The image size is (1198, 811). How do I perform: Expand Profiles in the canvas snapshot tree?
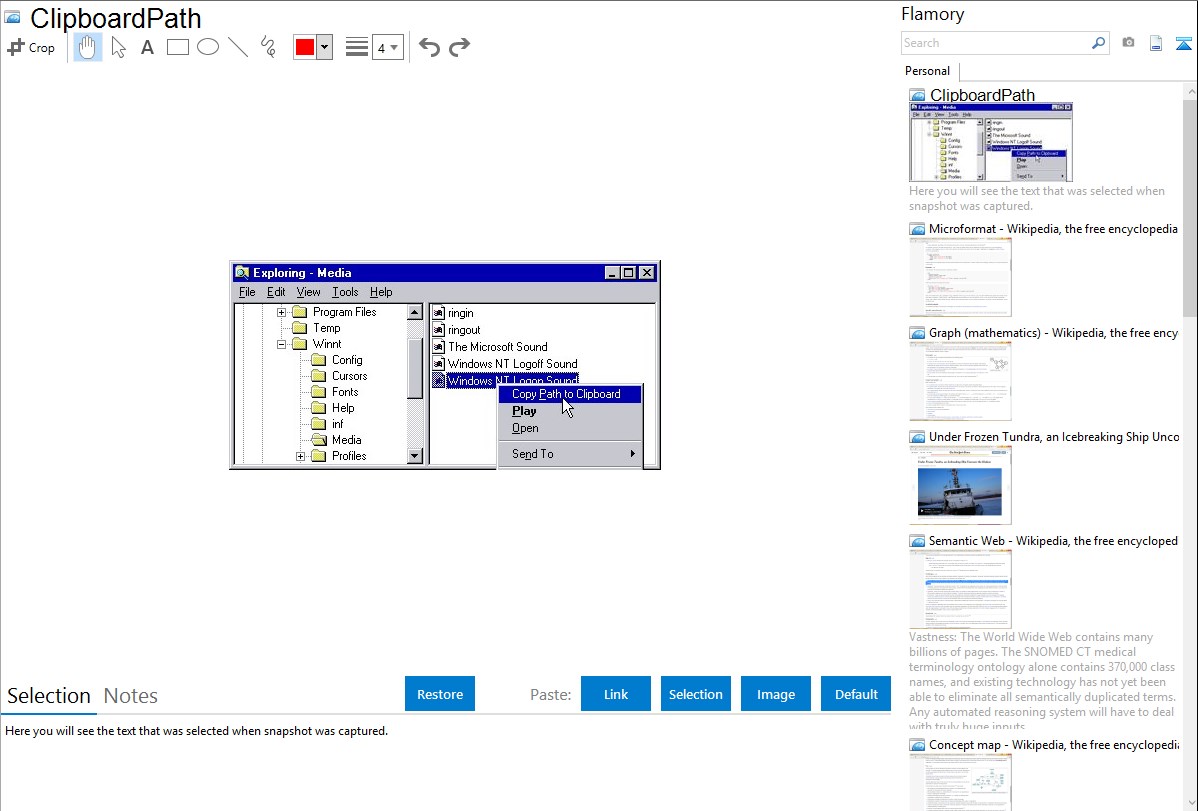pyautogui.click(x=300, y=456)
